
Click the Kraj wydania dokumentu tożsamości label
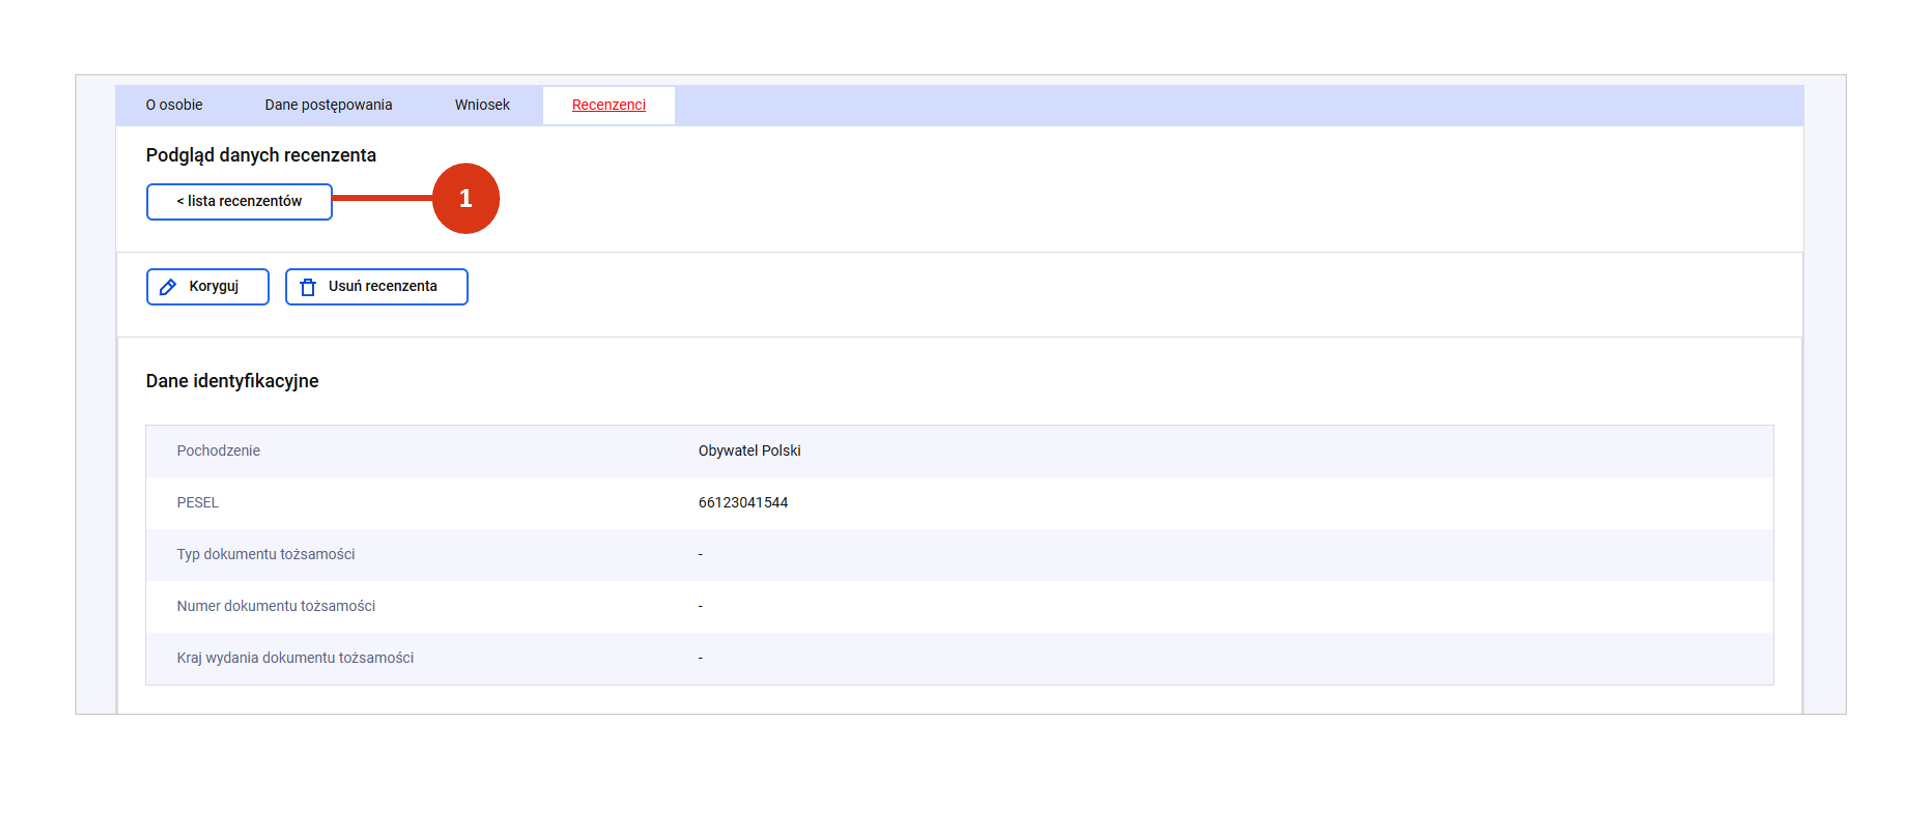point(295,658)
